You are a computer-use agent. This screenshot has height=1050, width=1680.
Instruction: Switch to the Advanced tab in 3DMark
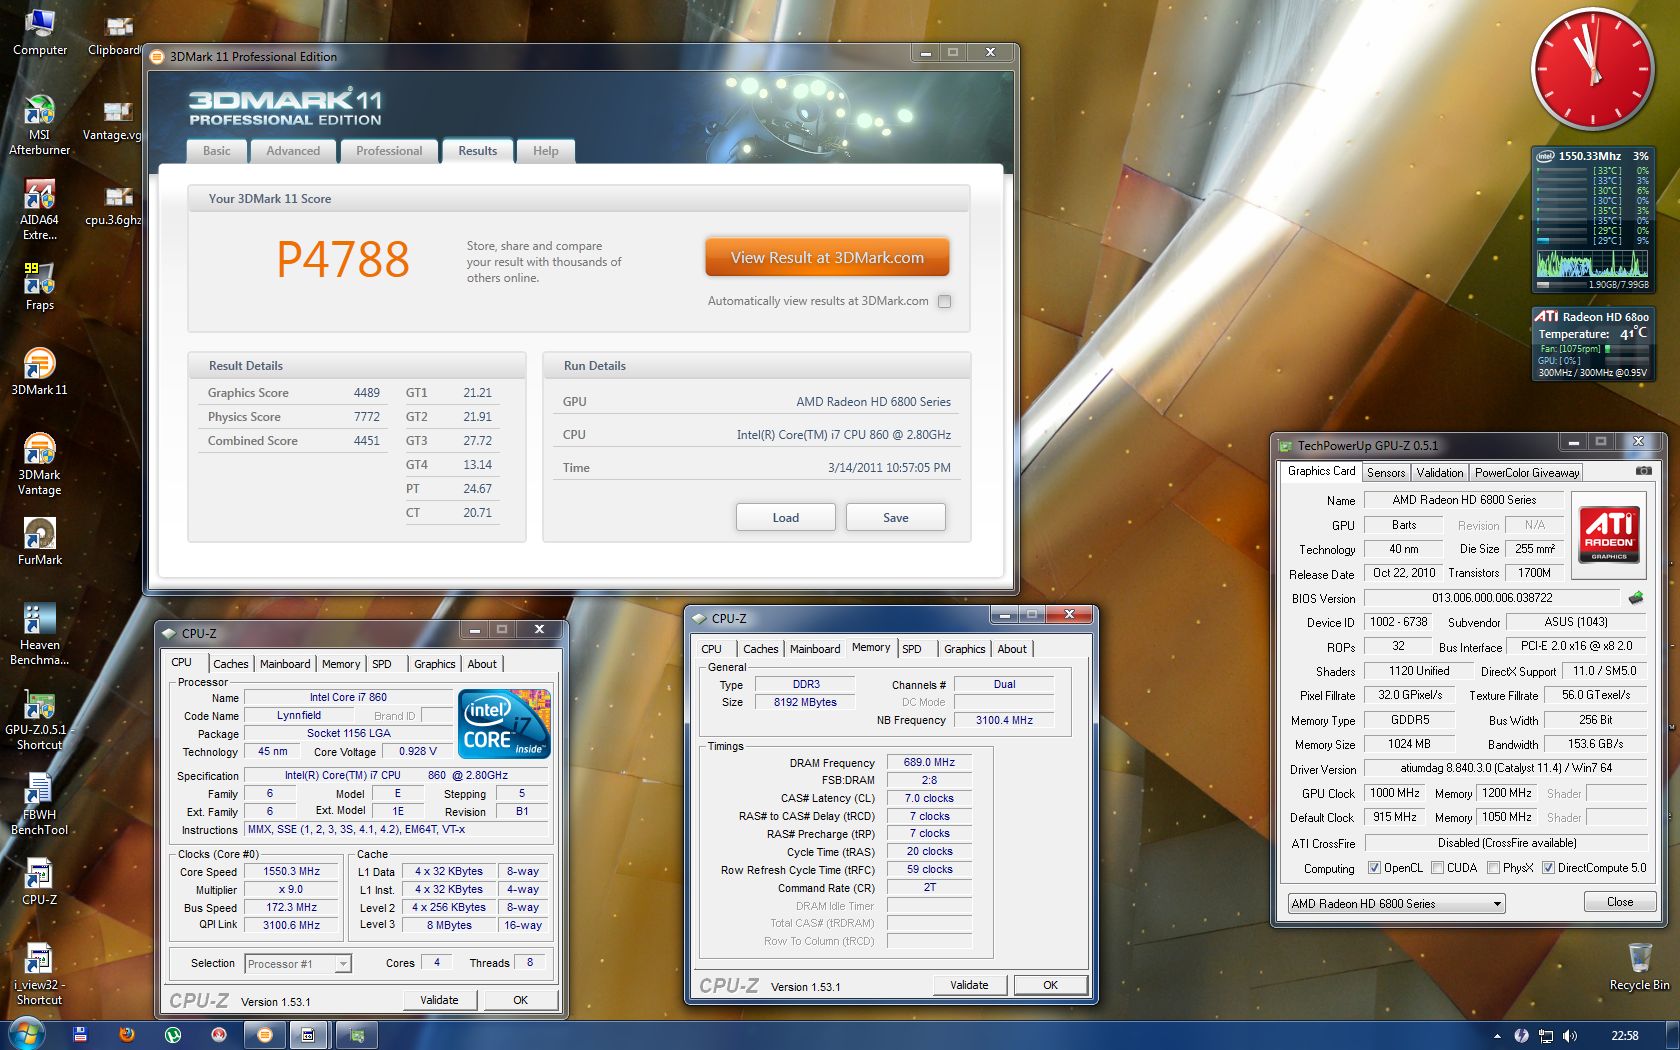pos(293,151)
